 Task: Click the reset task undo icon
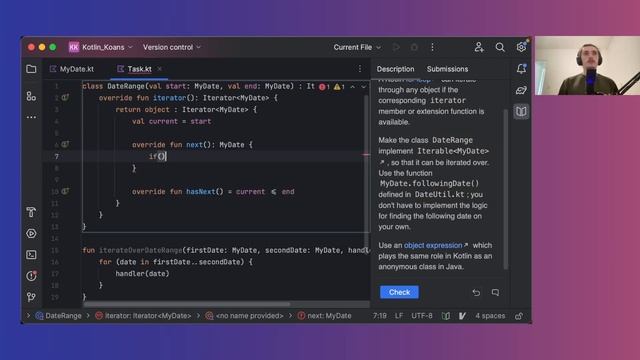[x=476, y=293]
